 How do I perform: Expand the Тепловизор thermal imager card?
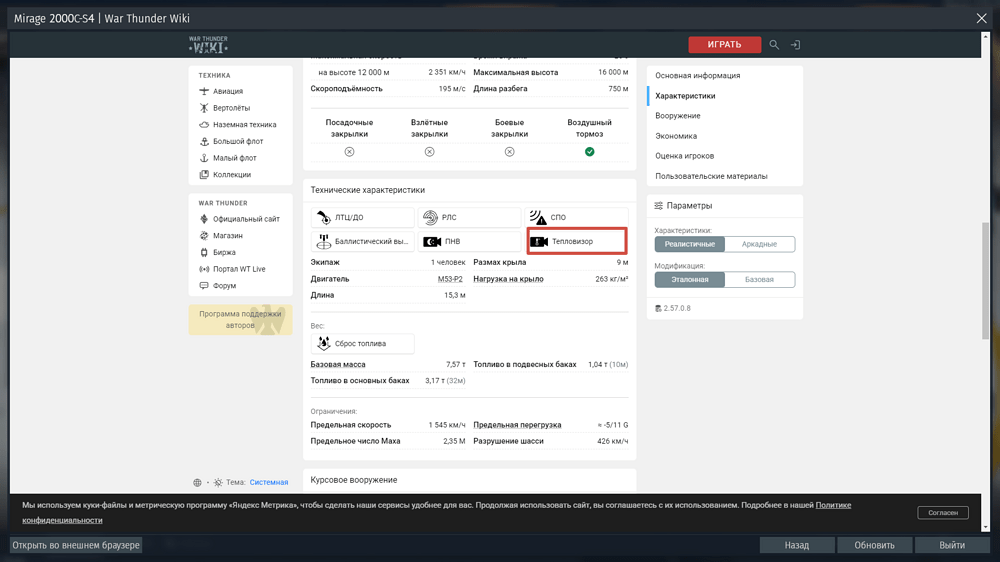tap(577, 241)
